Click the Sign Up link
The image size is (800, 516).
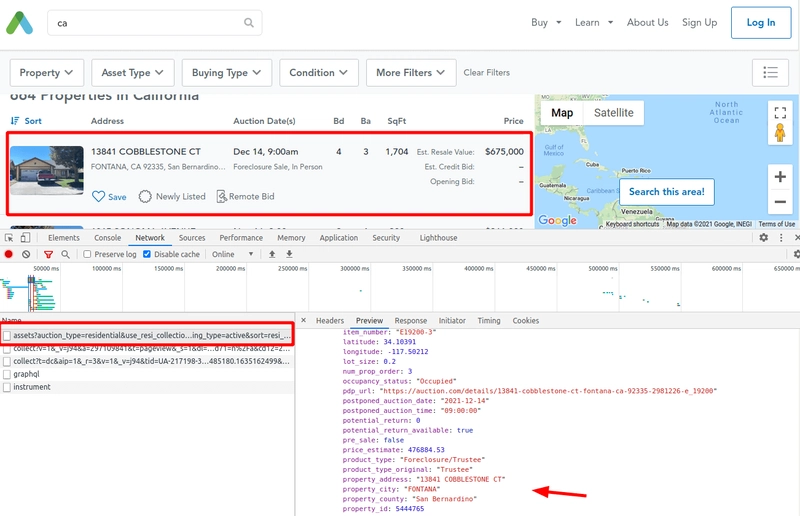point(699,22)
